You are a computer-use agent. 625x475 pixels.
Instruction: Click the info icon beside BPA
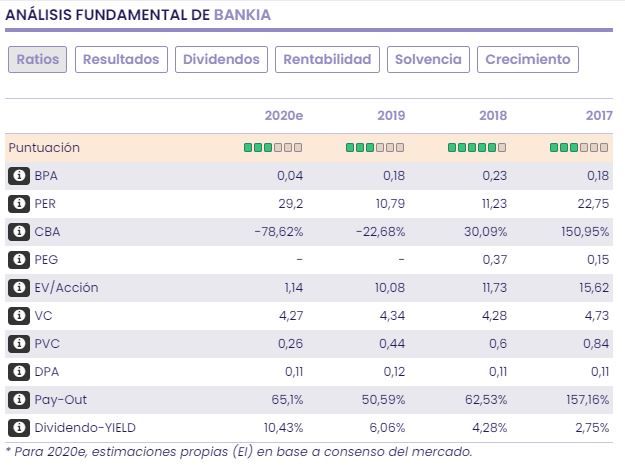coord(18,176)
